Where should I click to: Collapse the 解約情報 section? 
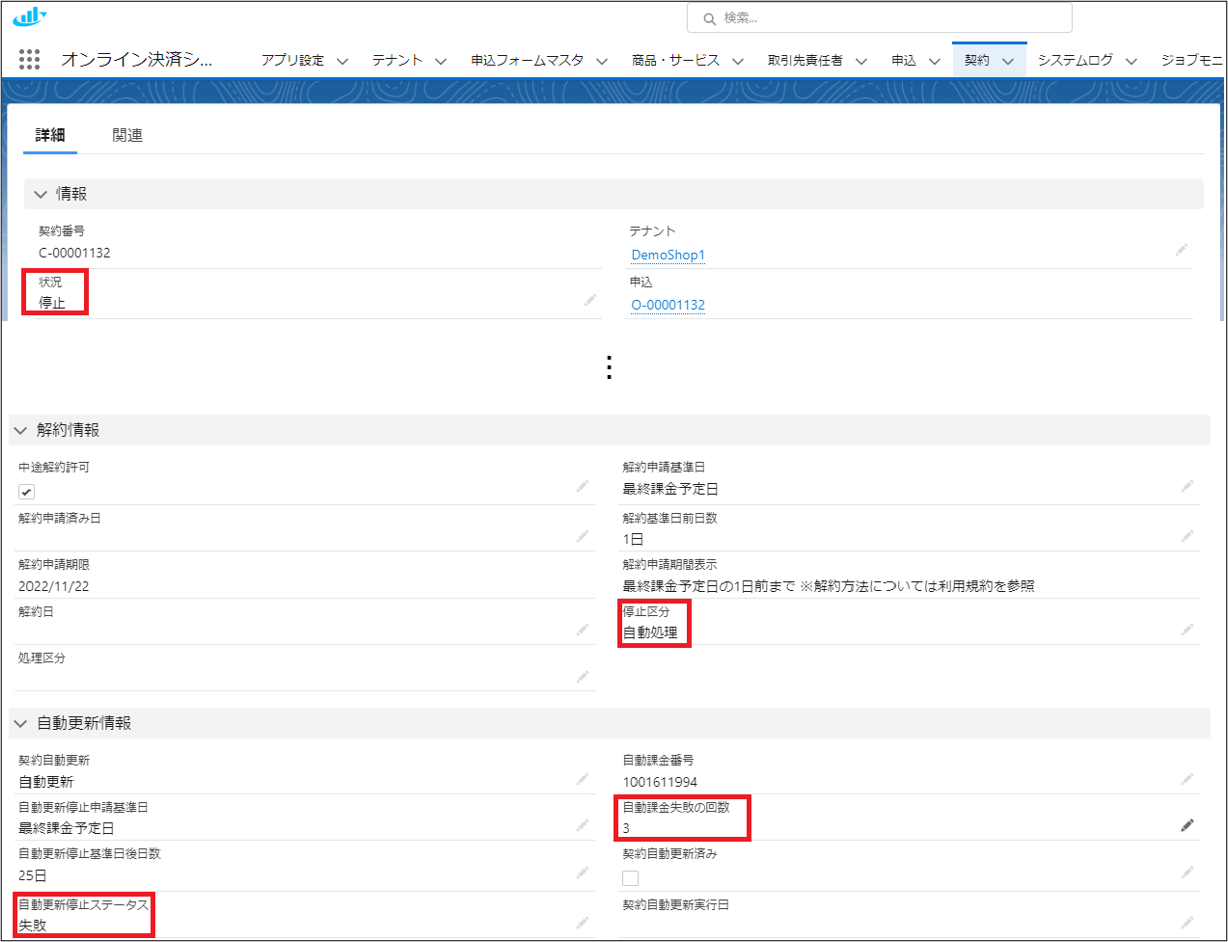tap(20, 430)
